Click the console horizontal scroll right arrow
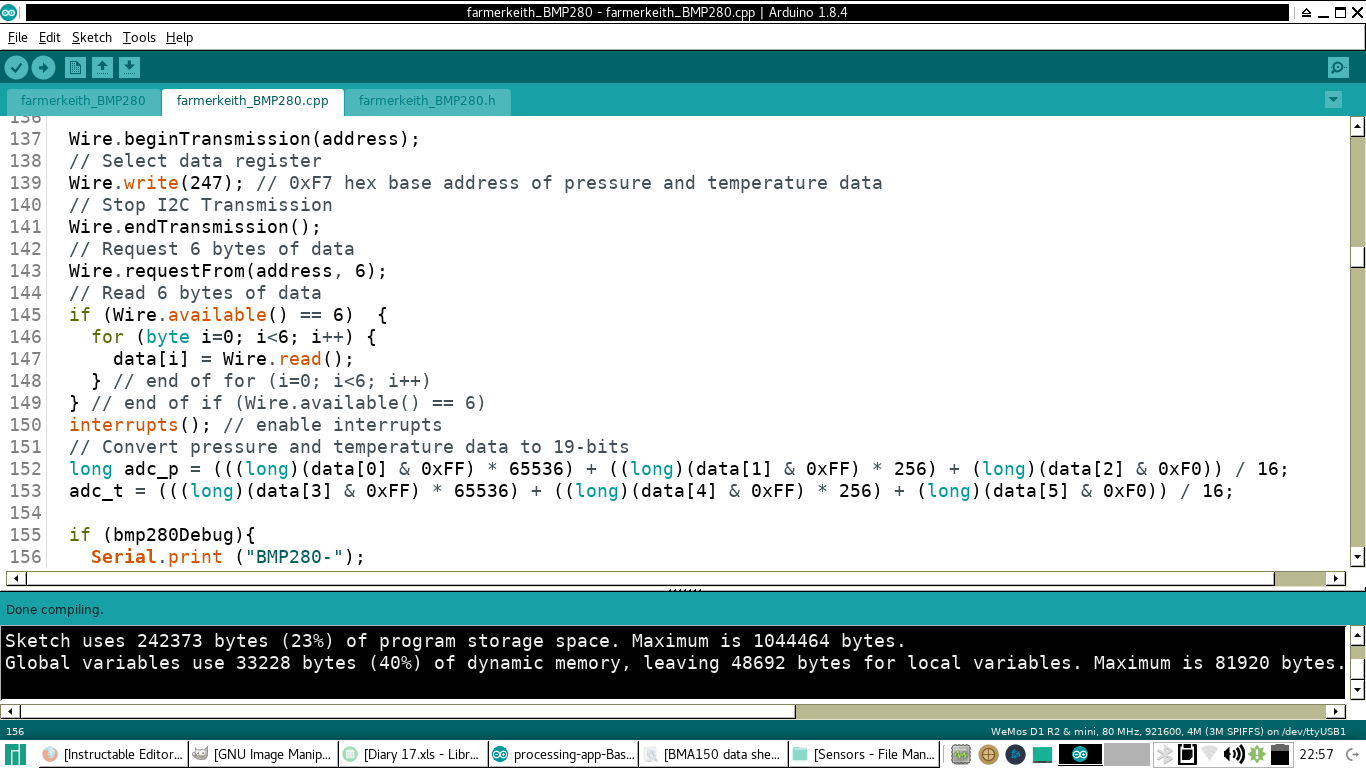Screen dimensions: 1366x768 pyautogui.click(x=1335, y=711)
